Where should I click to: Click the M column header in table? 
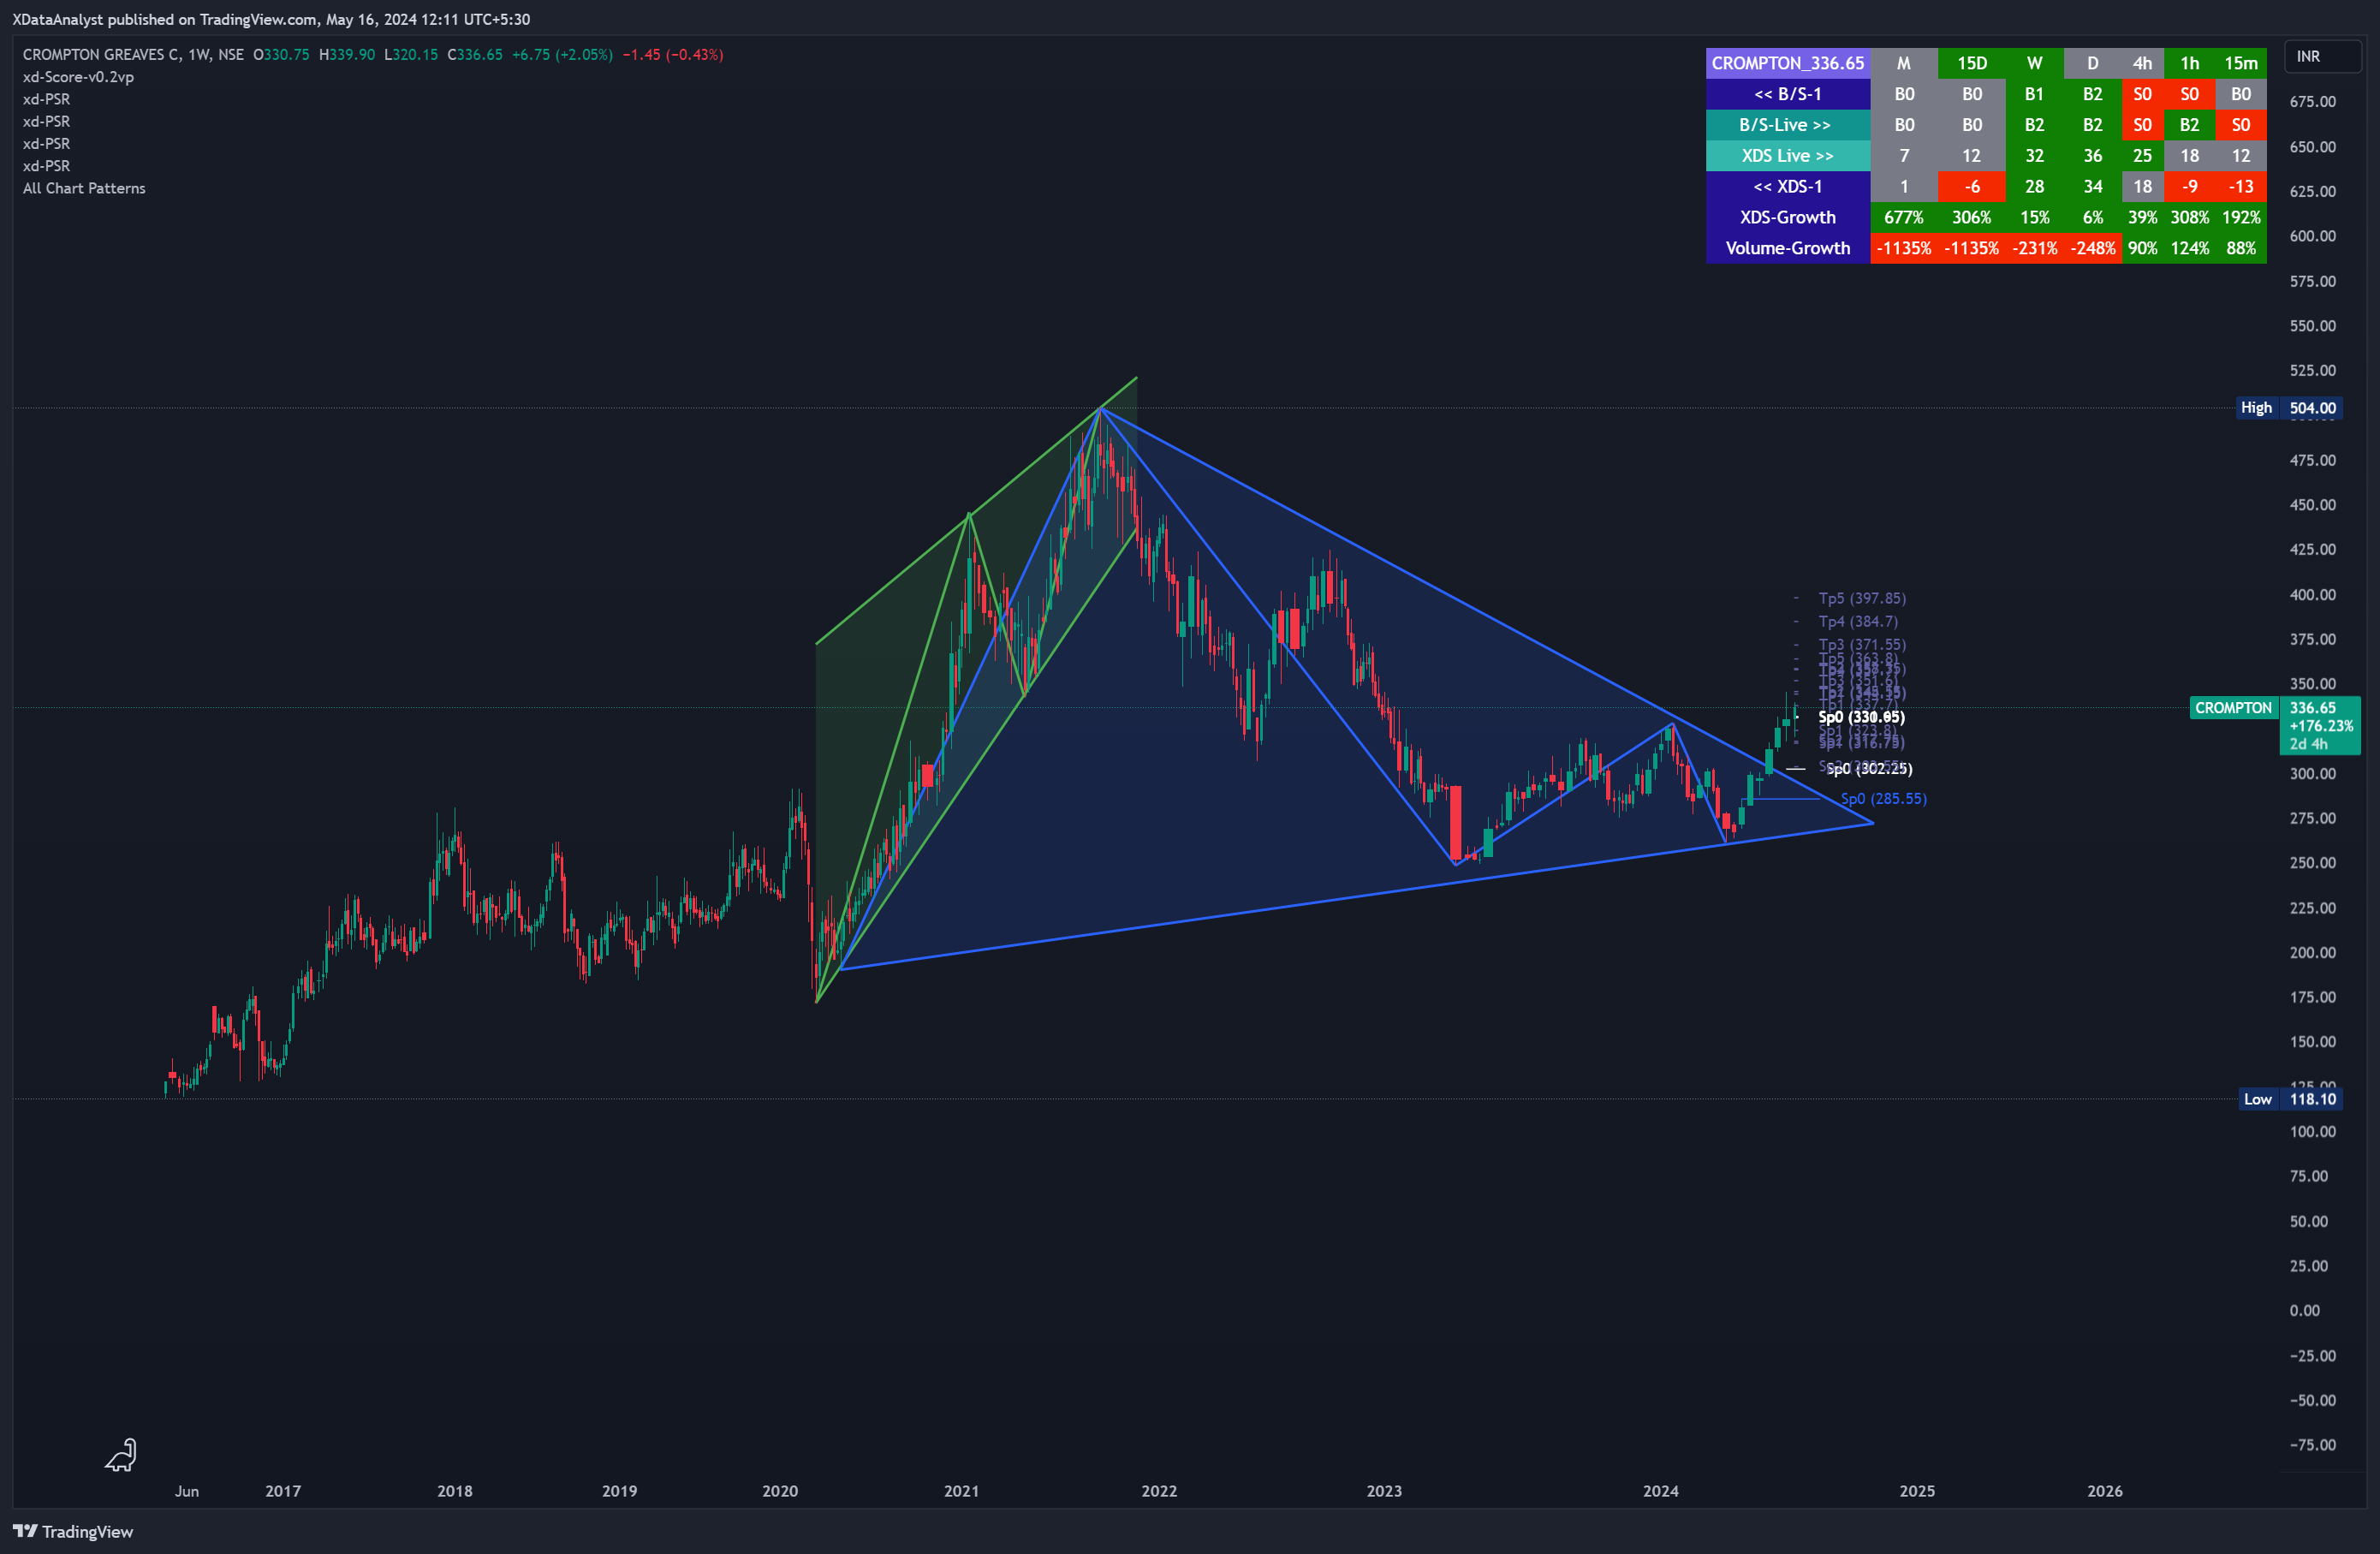[1903, 63]
